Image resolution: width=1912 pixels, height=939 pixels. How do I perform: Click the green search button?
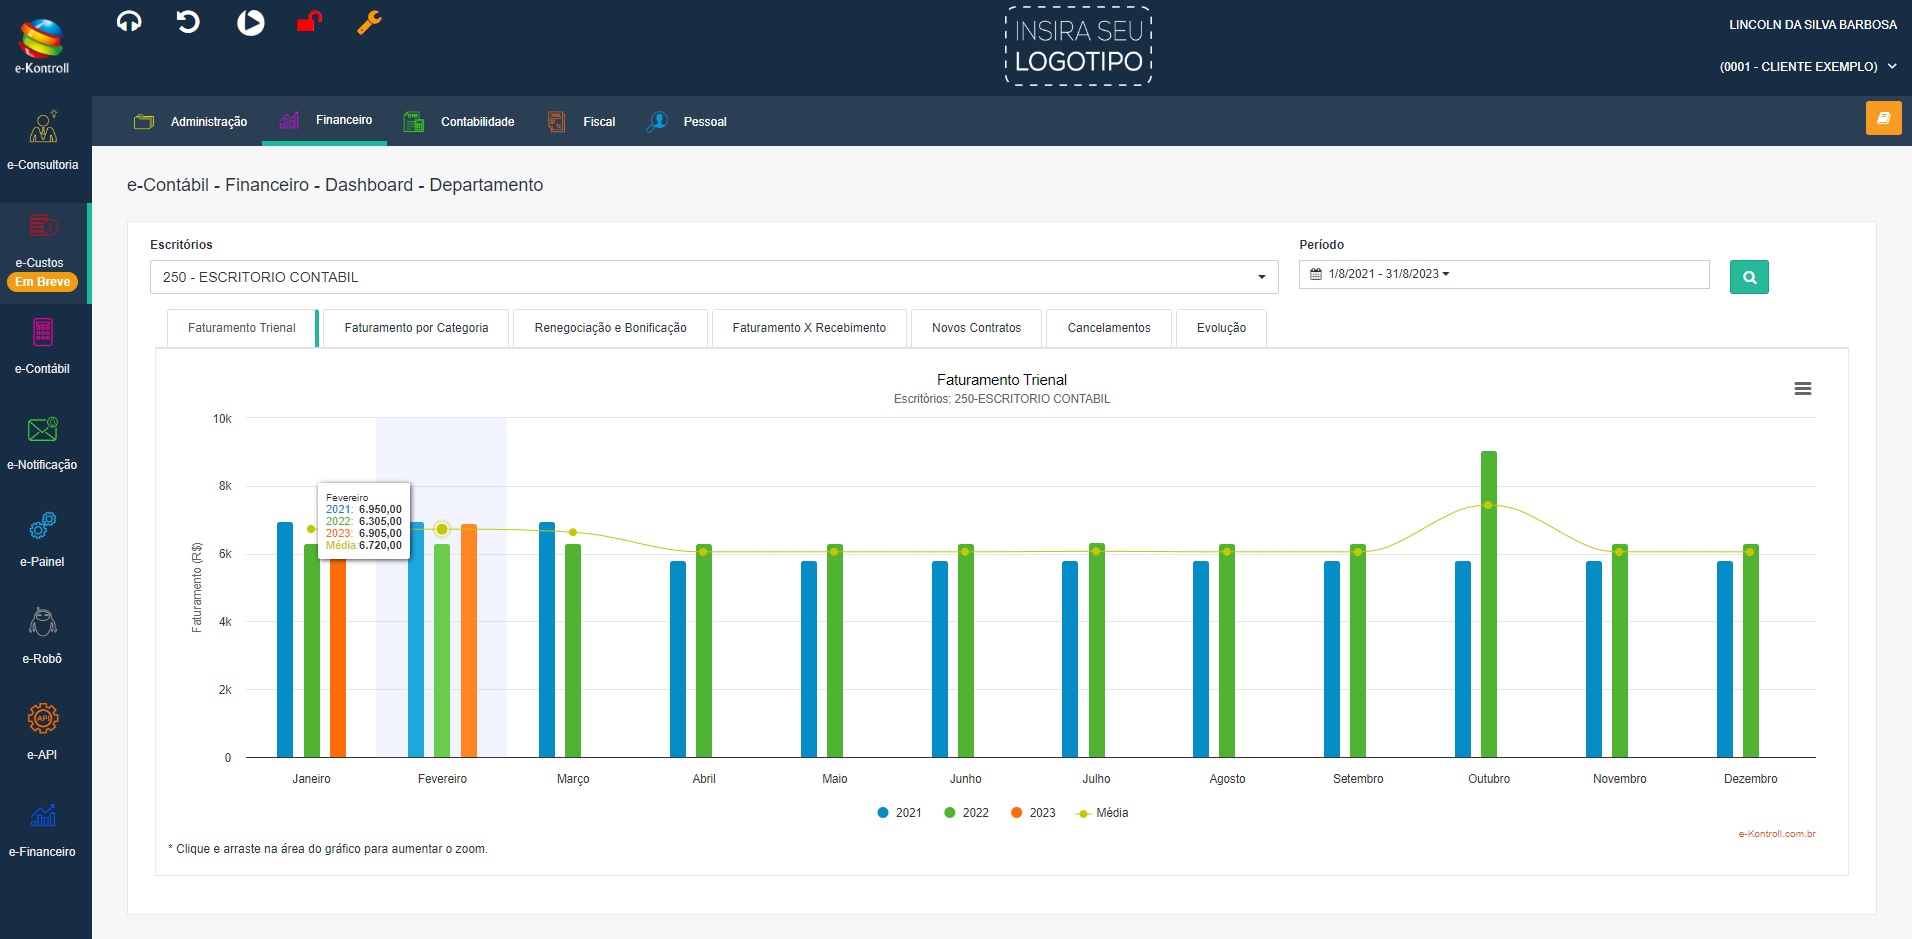tap(1749, 277)
